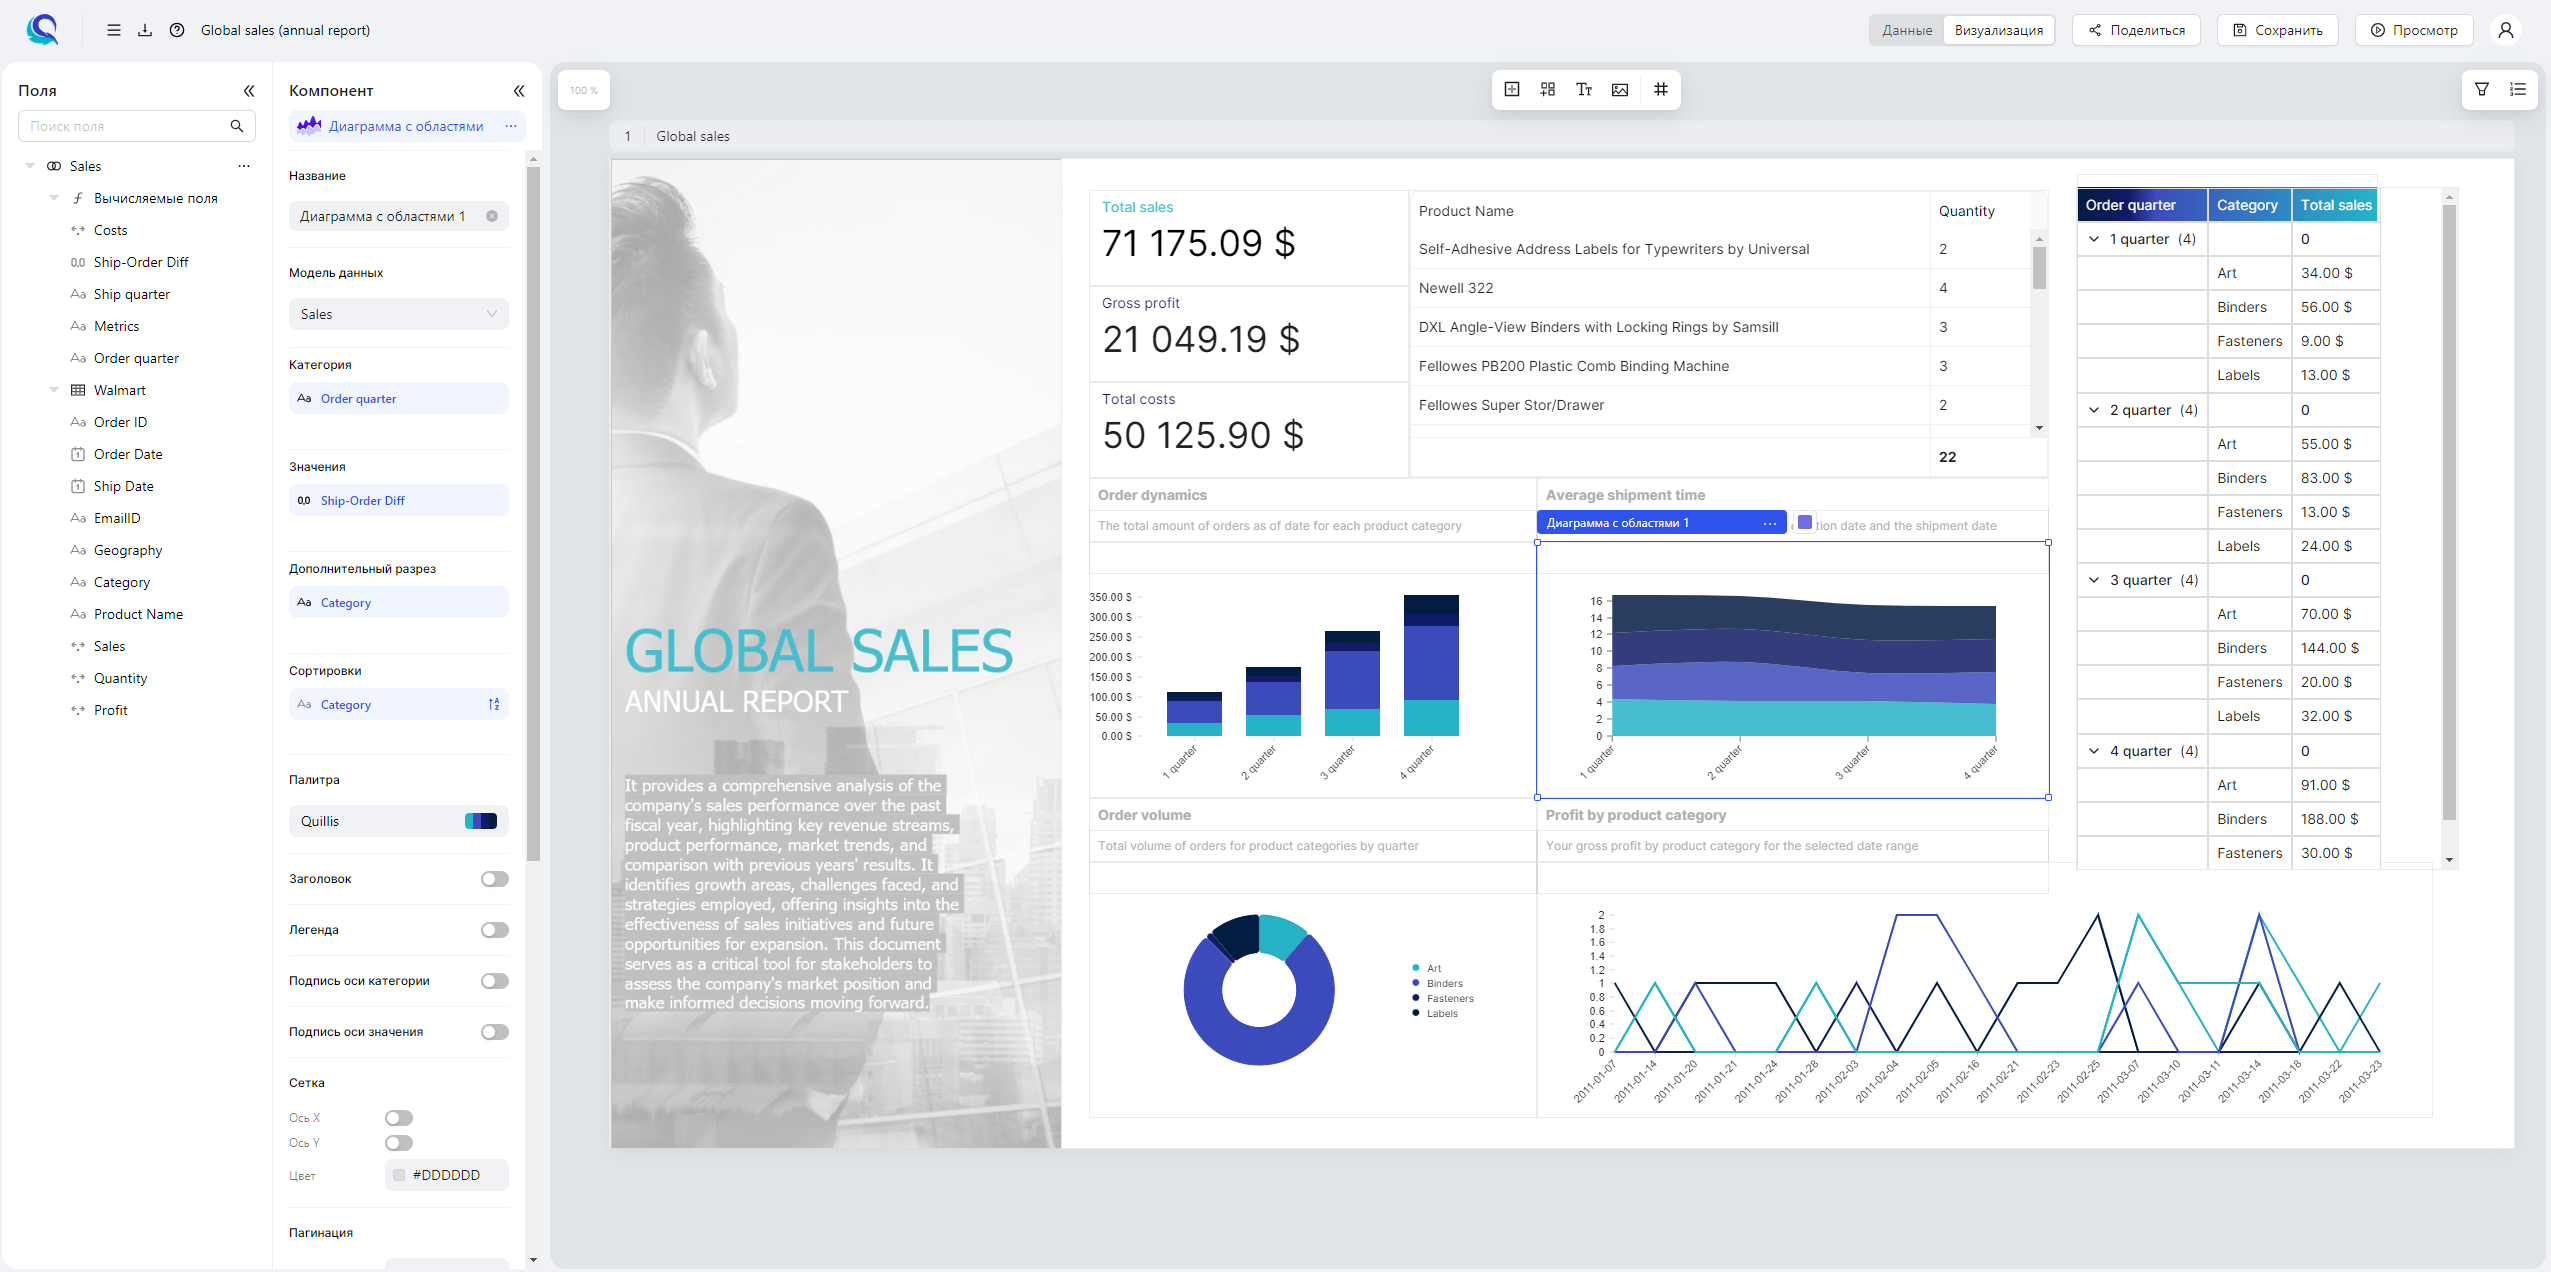
Task: Collapse the Компонент panel
Action: 519,91
